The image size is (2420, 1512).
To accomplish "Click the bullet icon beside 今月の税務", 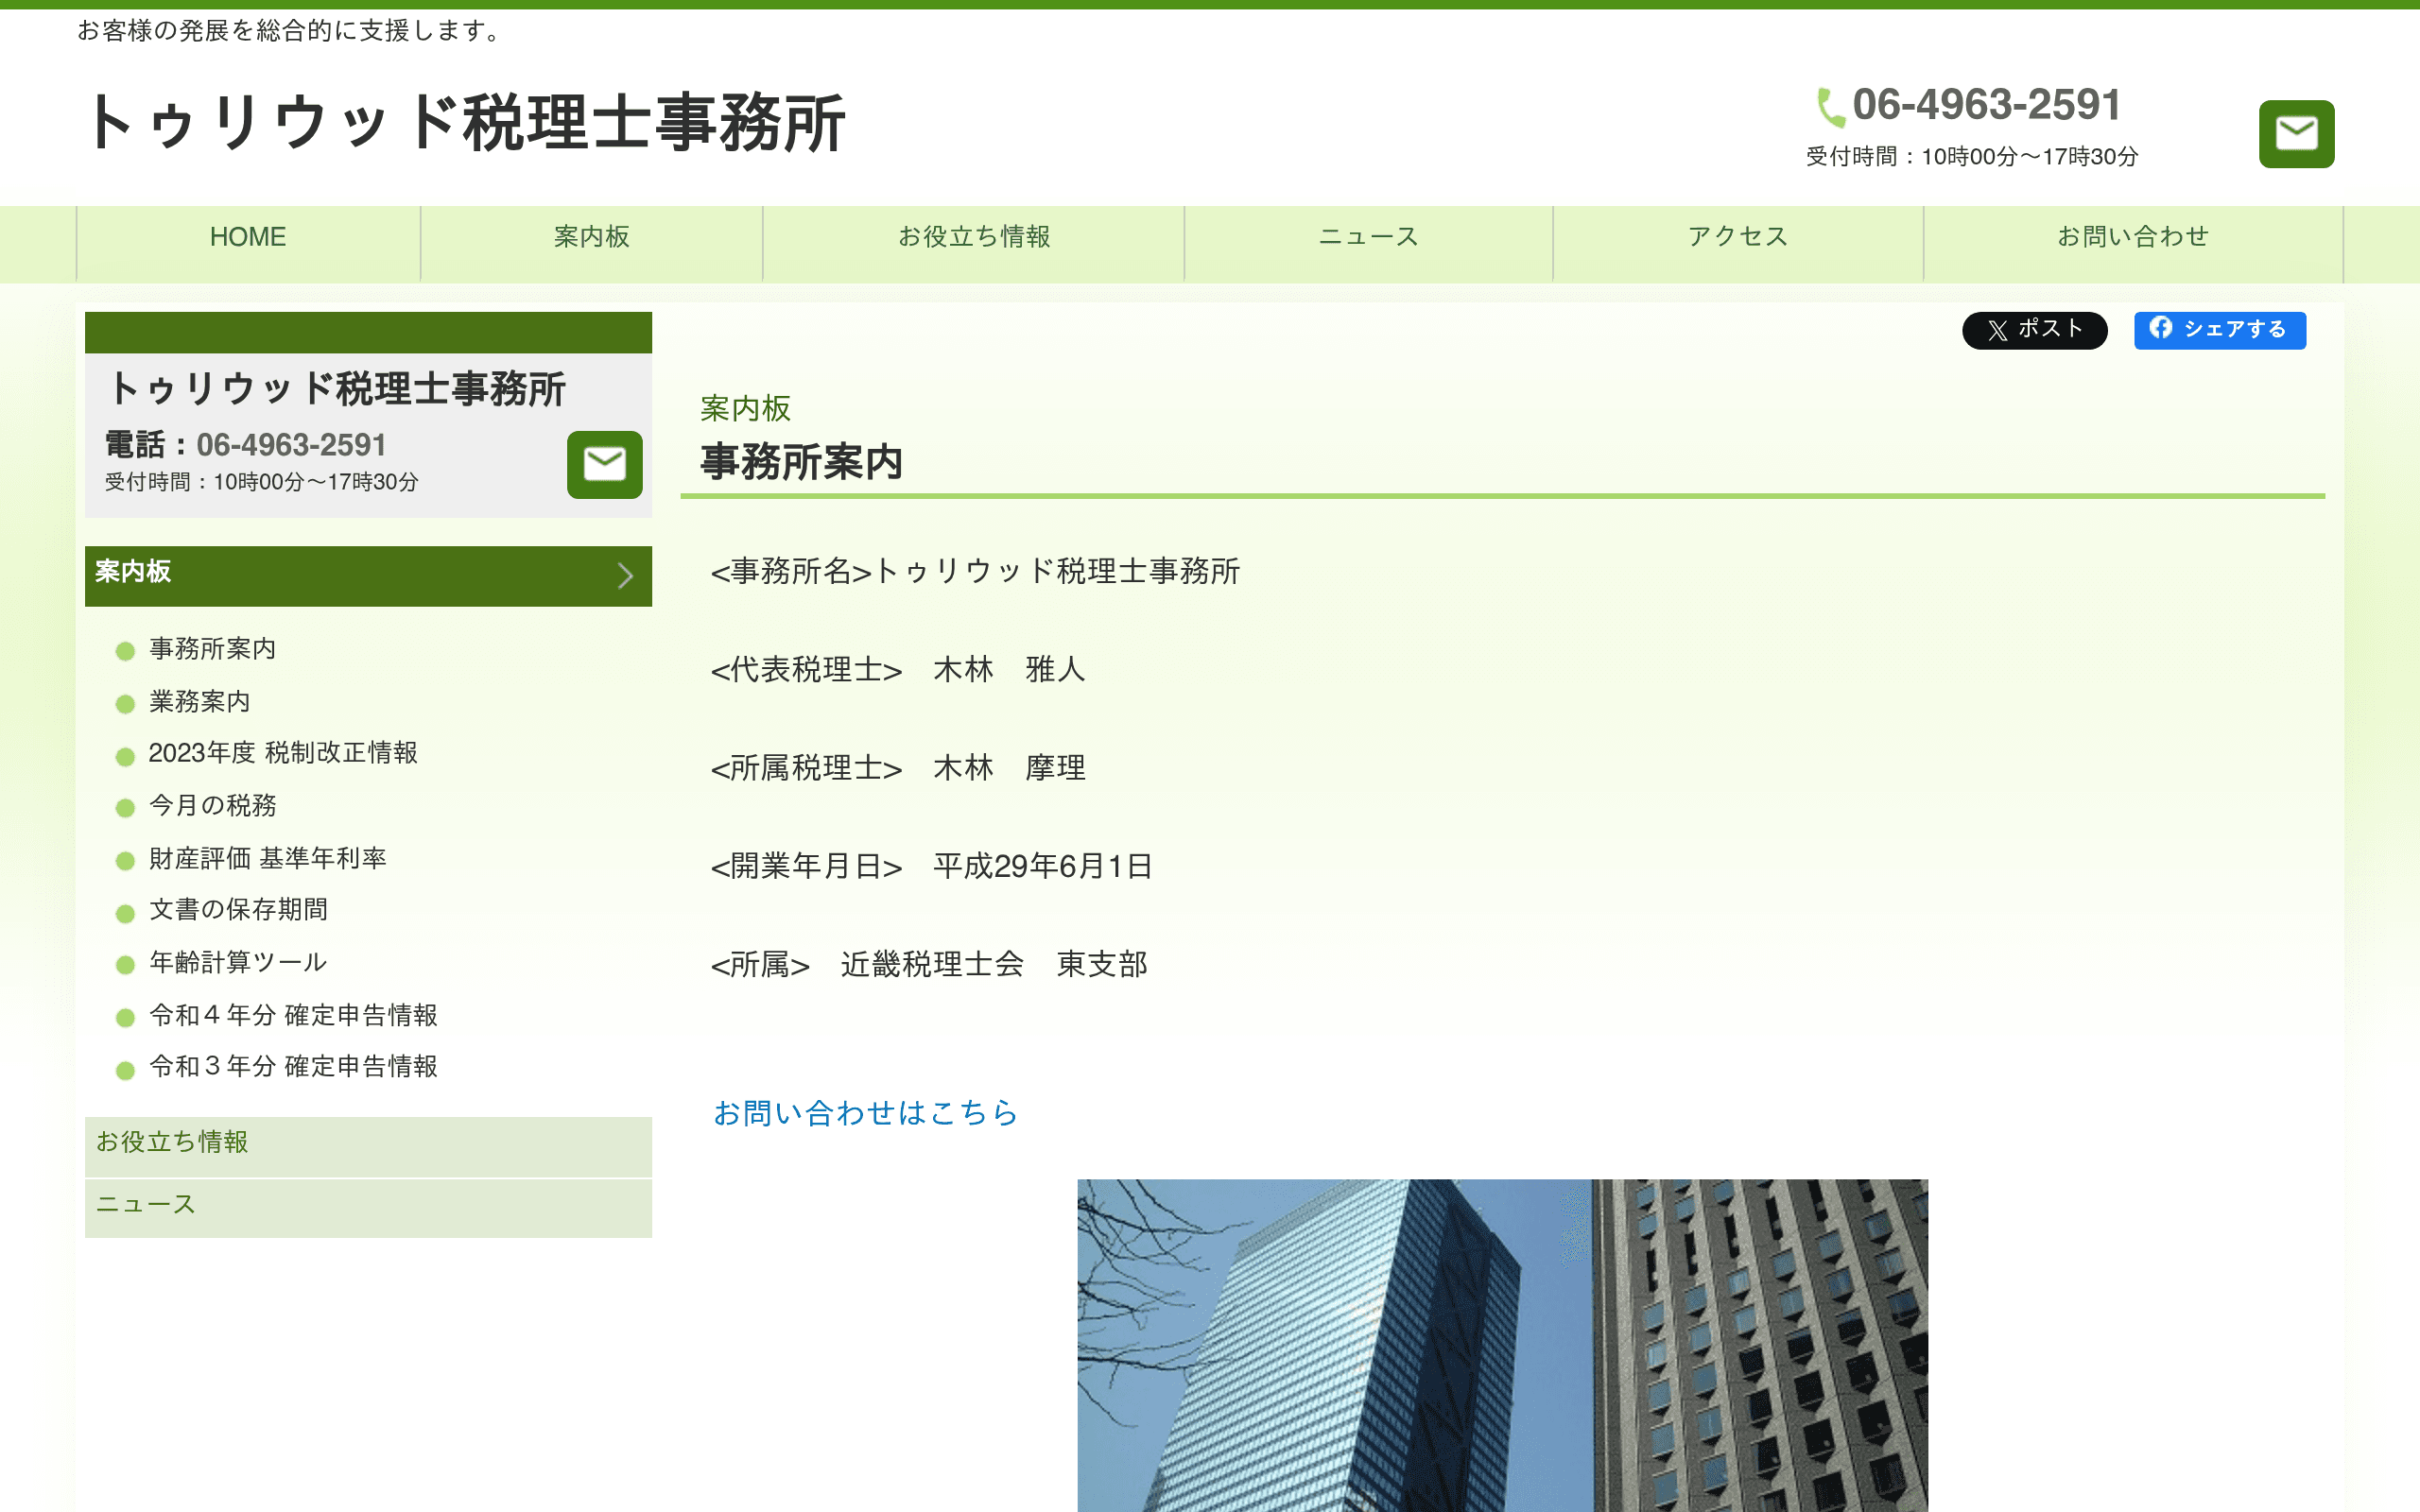I will 124,807.
